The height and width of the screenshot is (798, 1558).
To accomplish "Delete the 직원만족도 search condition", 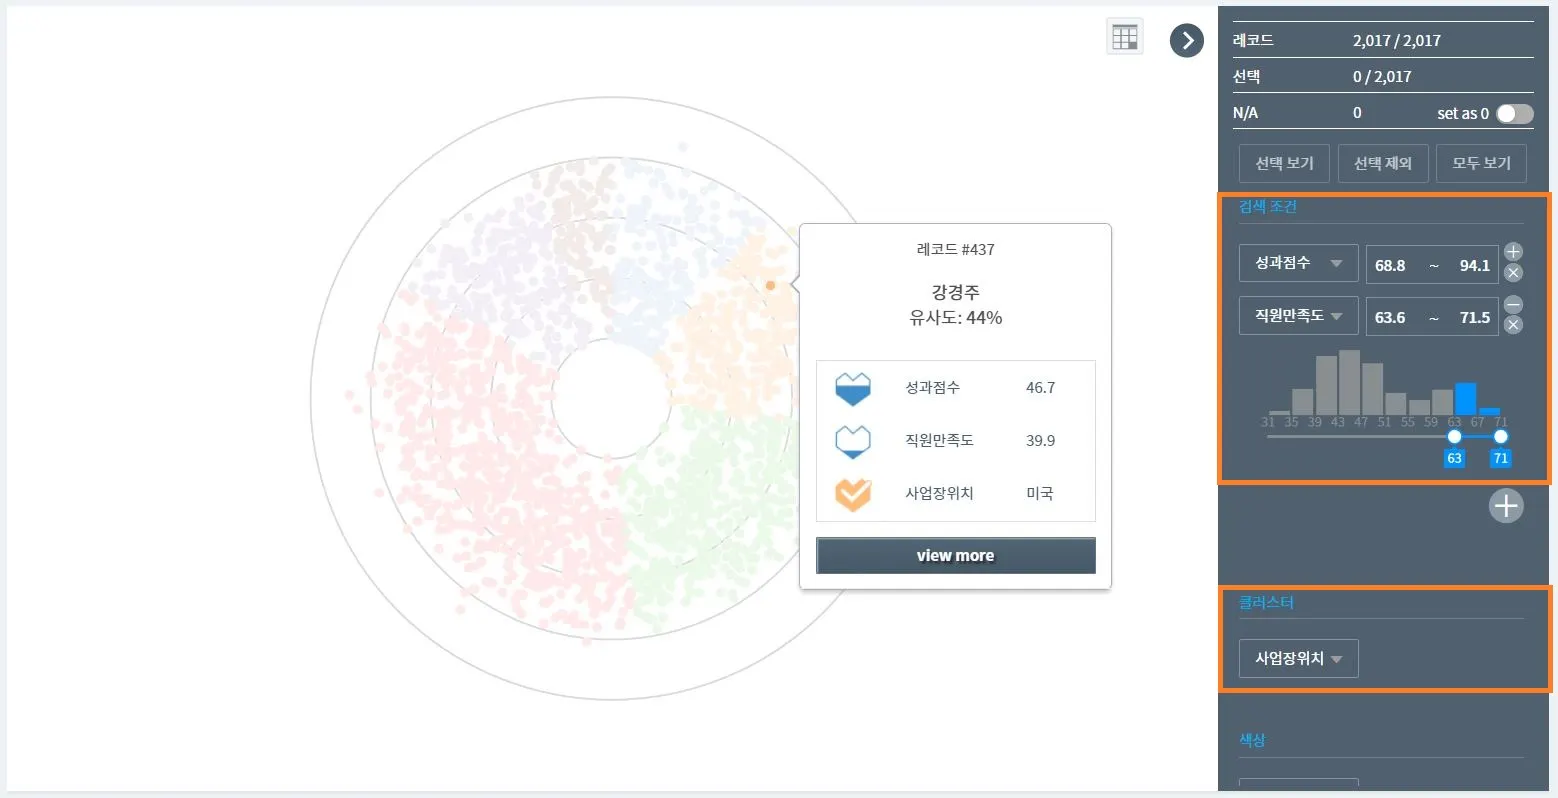I will [x=1513, y=325].
